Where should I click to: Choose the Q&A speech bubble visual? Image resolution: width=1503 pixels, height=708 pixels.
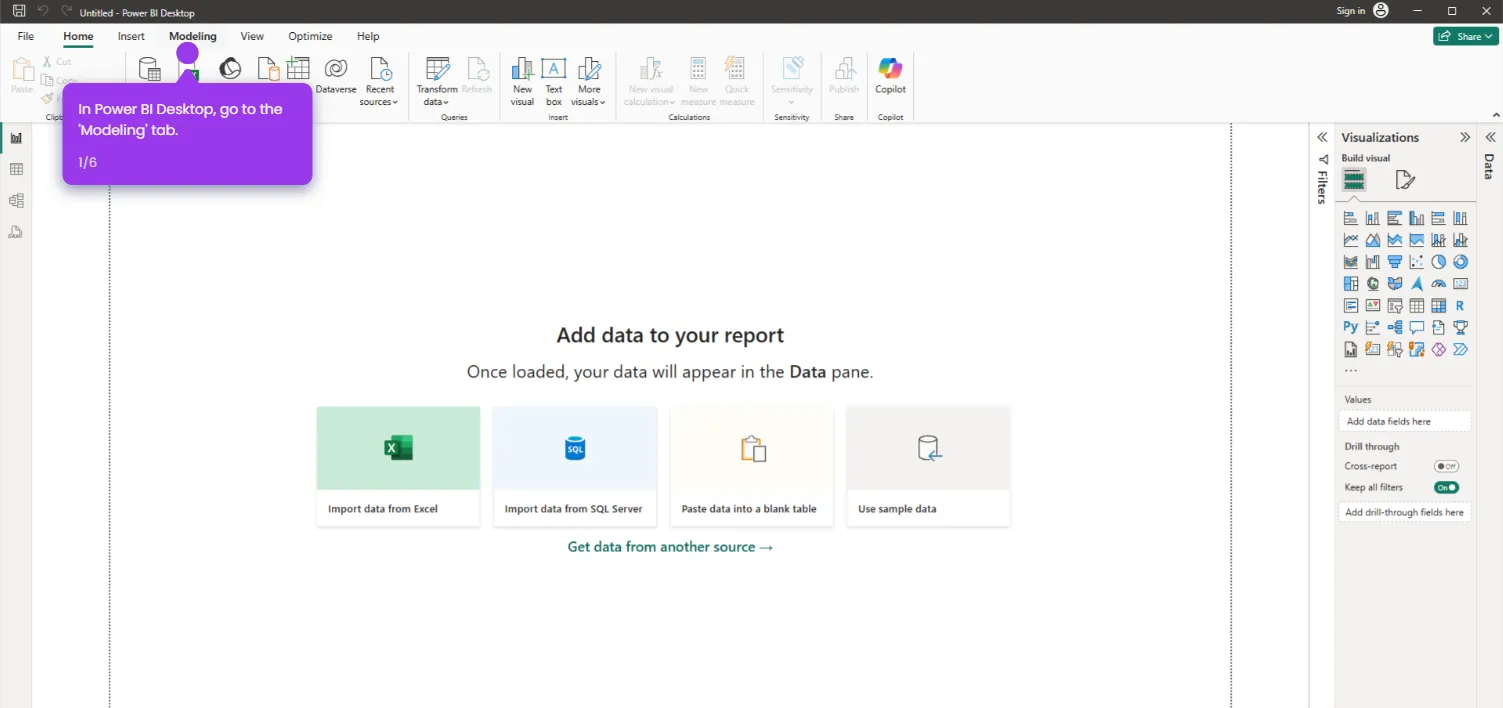click(1417, 328)
